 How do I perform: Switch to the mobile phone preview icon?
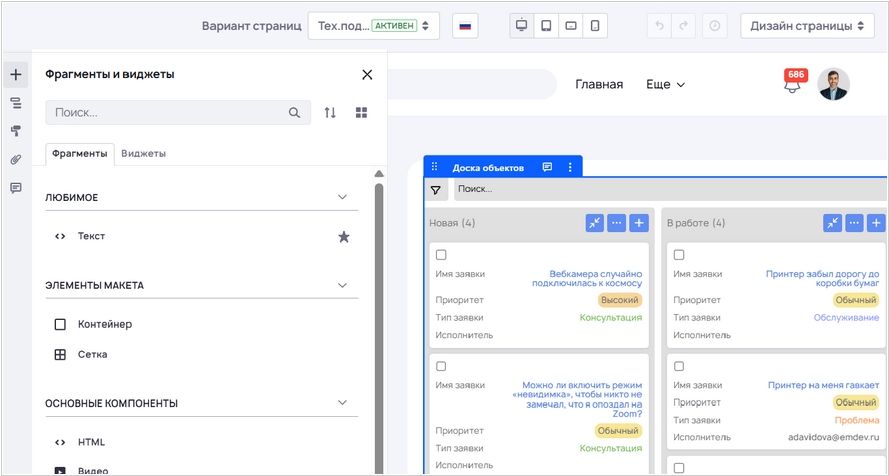click(x=595, y=26)
